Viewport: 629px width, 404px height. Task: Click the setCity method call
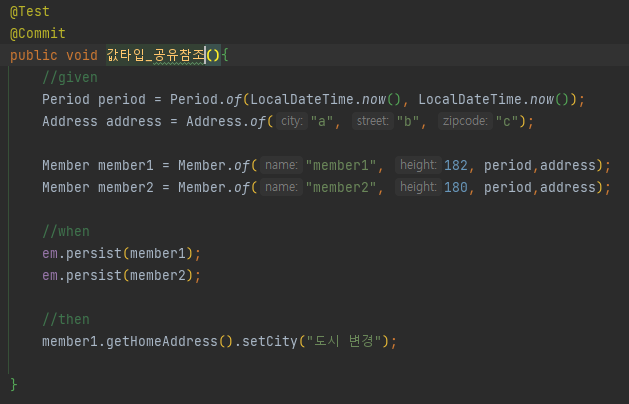[x=270, y=342]
